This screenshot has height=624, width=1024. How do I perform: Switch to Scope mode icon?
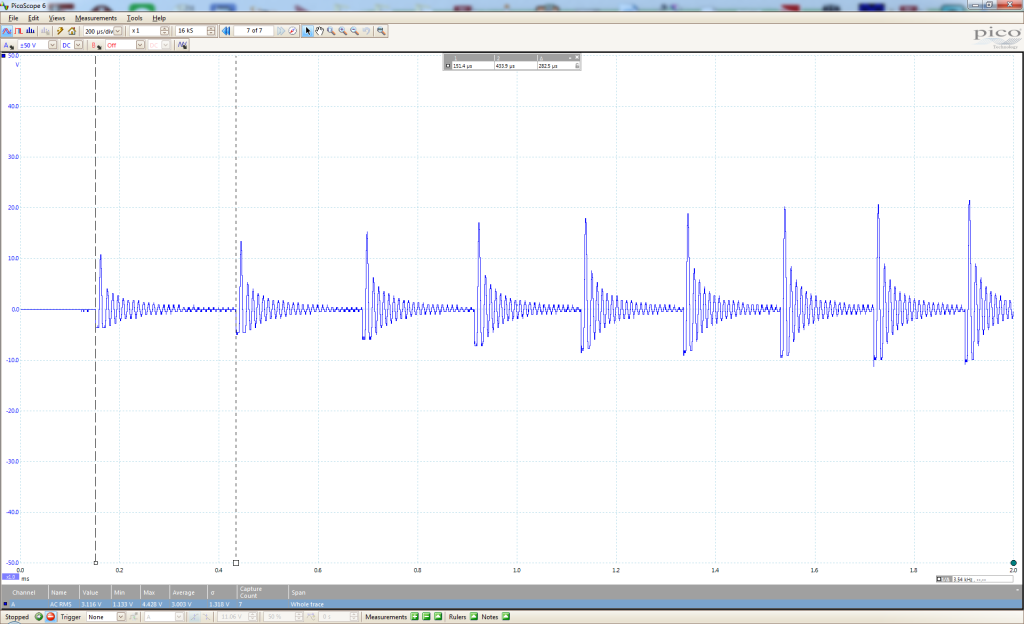[x=7, y=31]
